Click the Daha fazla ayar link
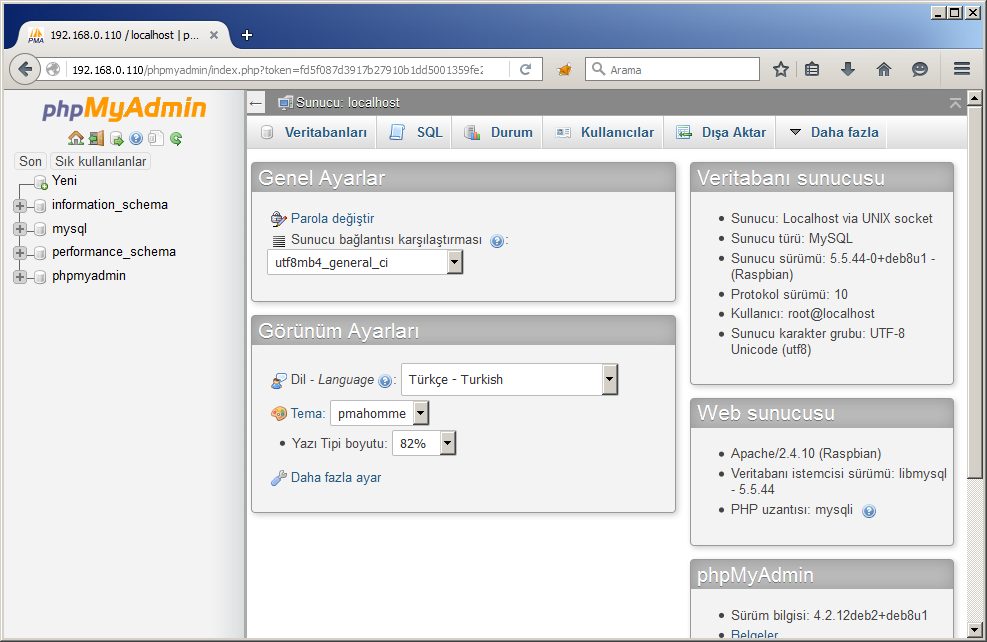Viewport: 987px width, 642px height. (336, 478)
